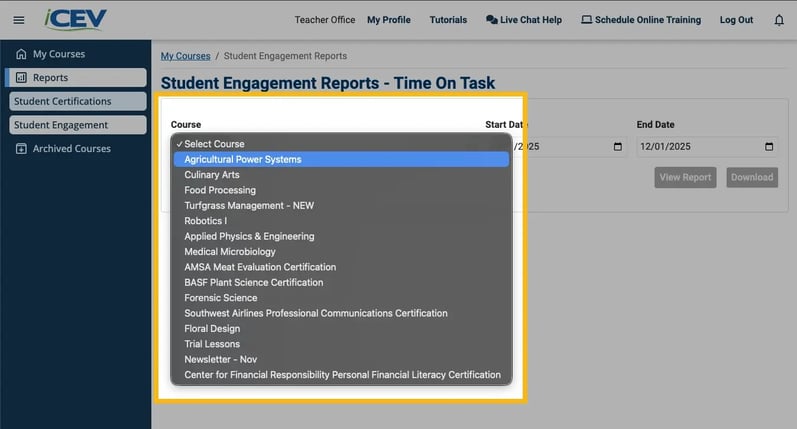This screenshot has width=797, height=429.
Task: Open Student Certifications report
Action: pos(78,101)
